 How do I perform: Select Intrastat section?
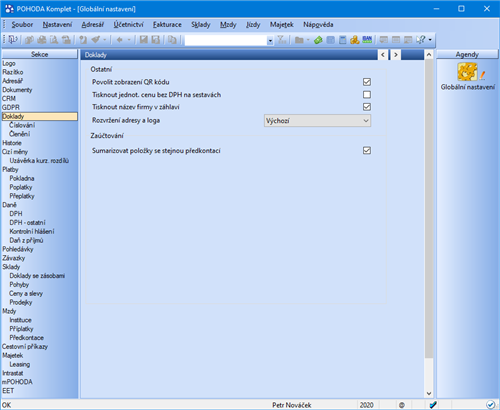13,373
